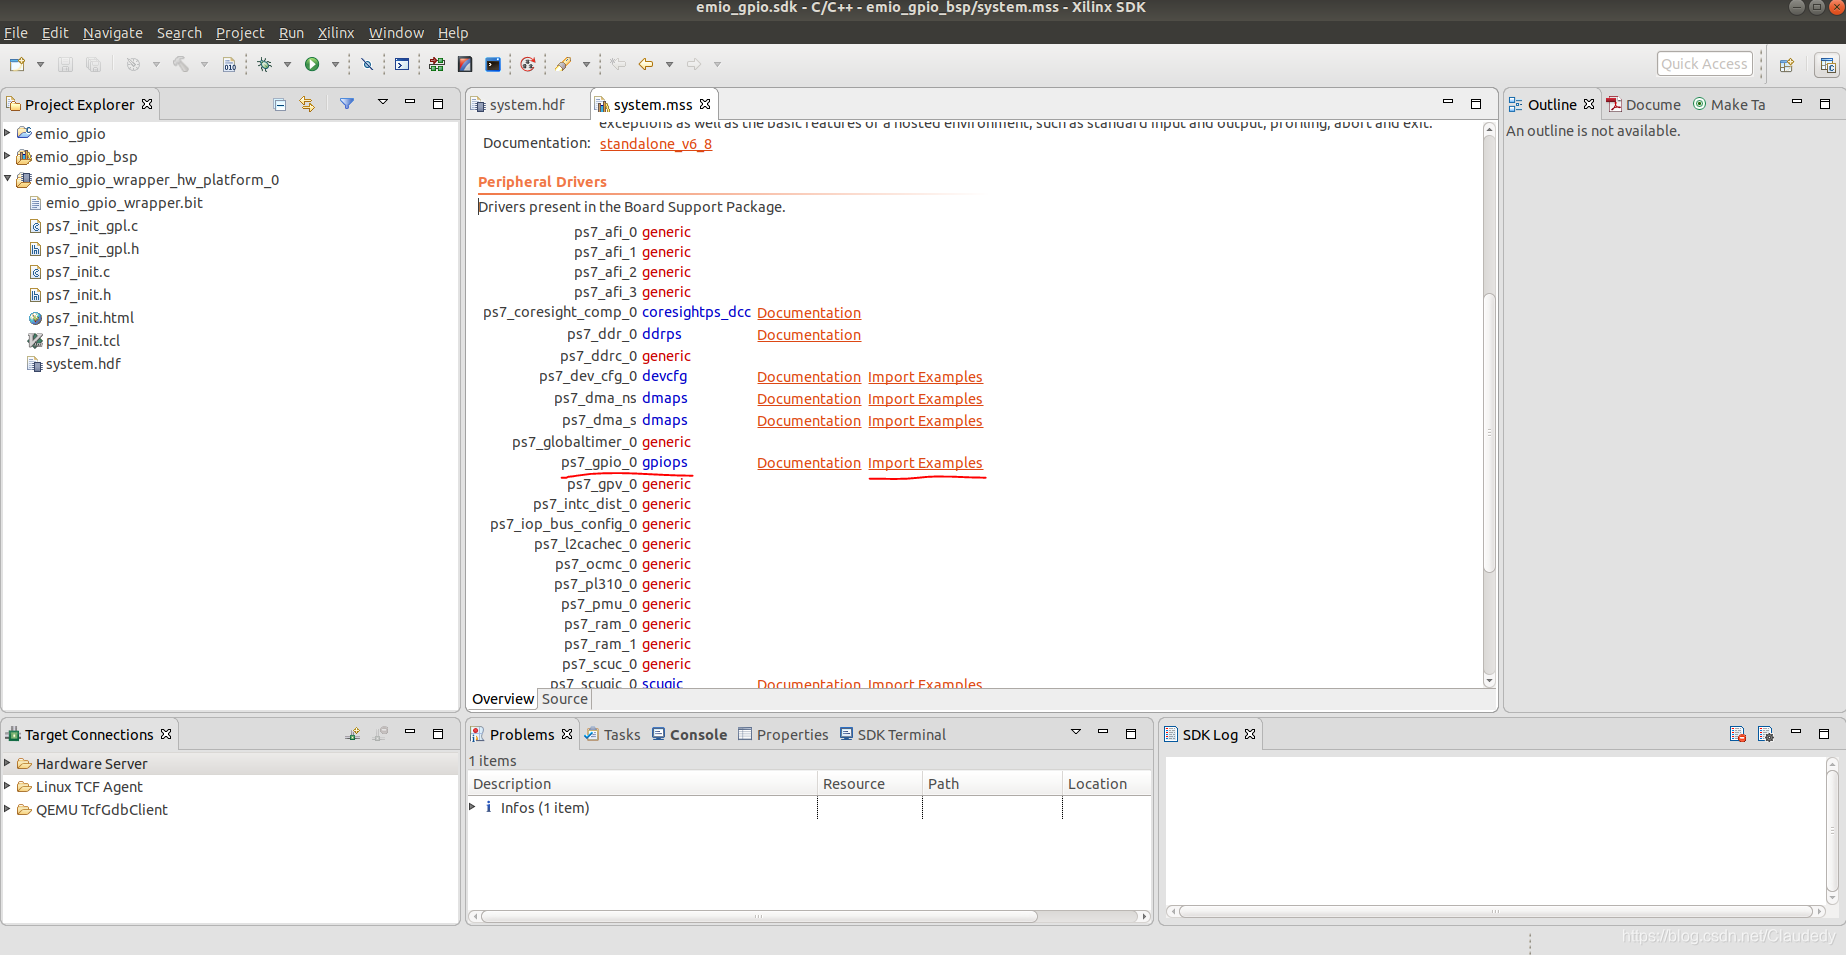Expand the Infos (1 item) row

(473, 807)
